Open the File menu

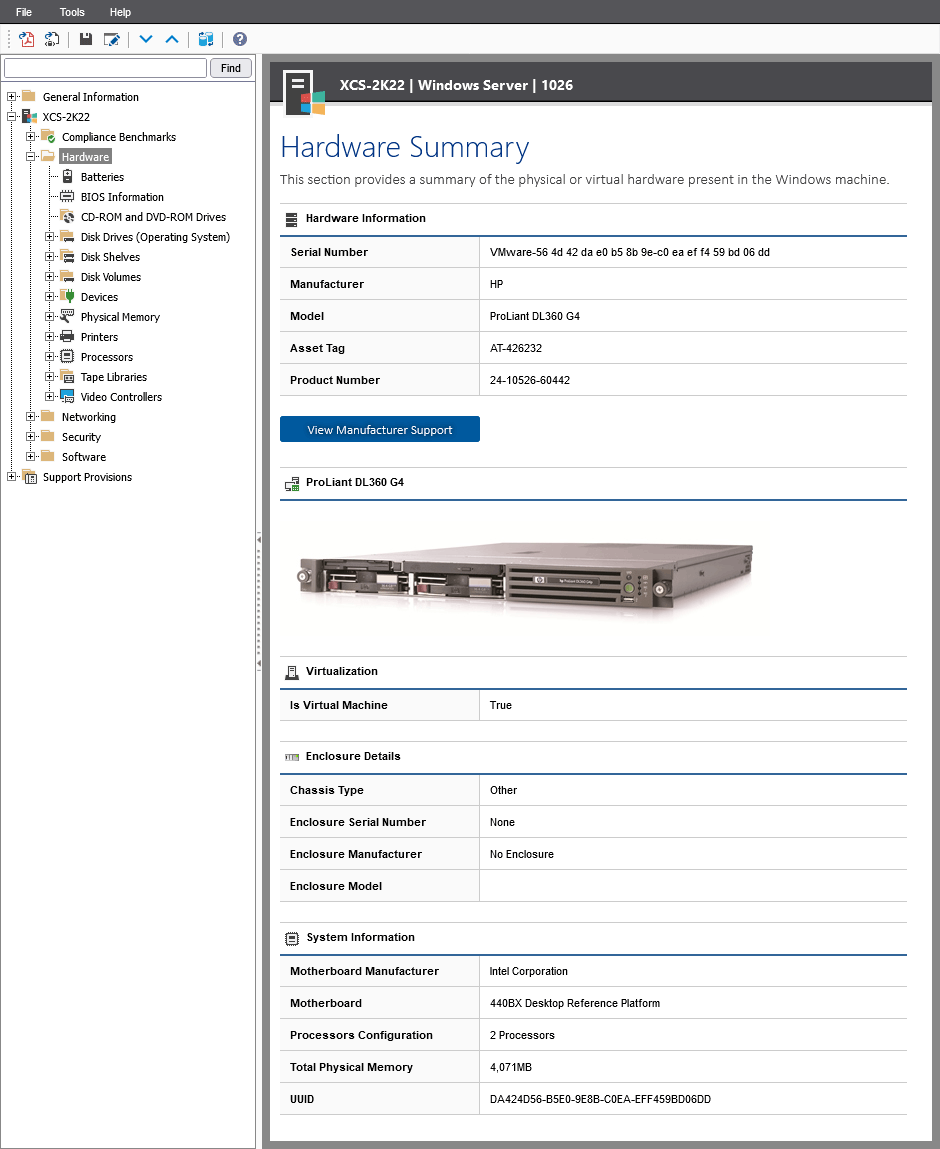click(x=24, y=12)
